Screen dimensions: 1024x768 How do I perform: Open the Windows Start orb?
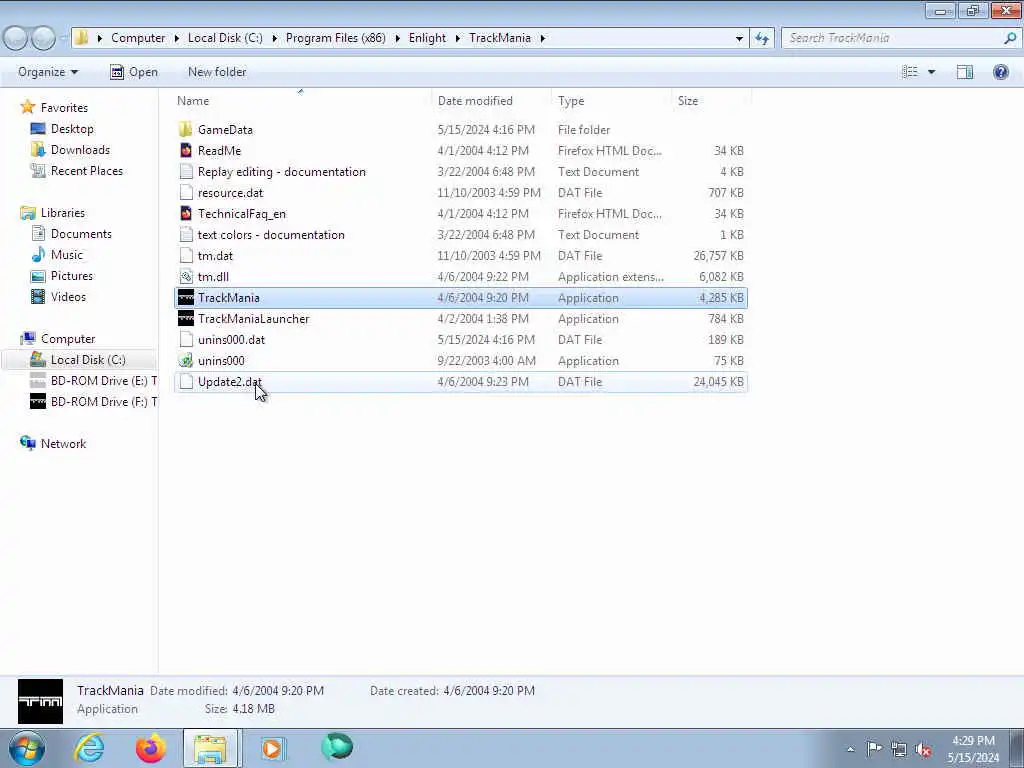[27, 748]
